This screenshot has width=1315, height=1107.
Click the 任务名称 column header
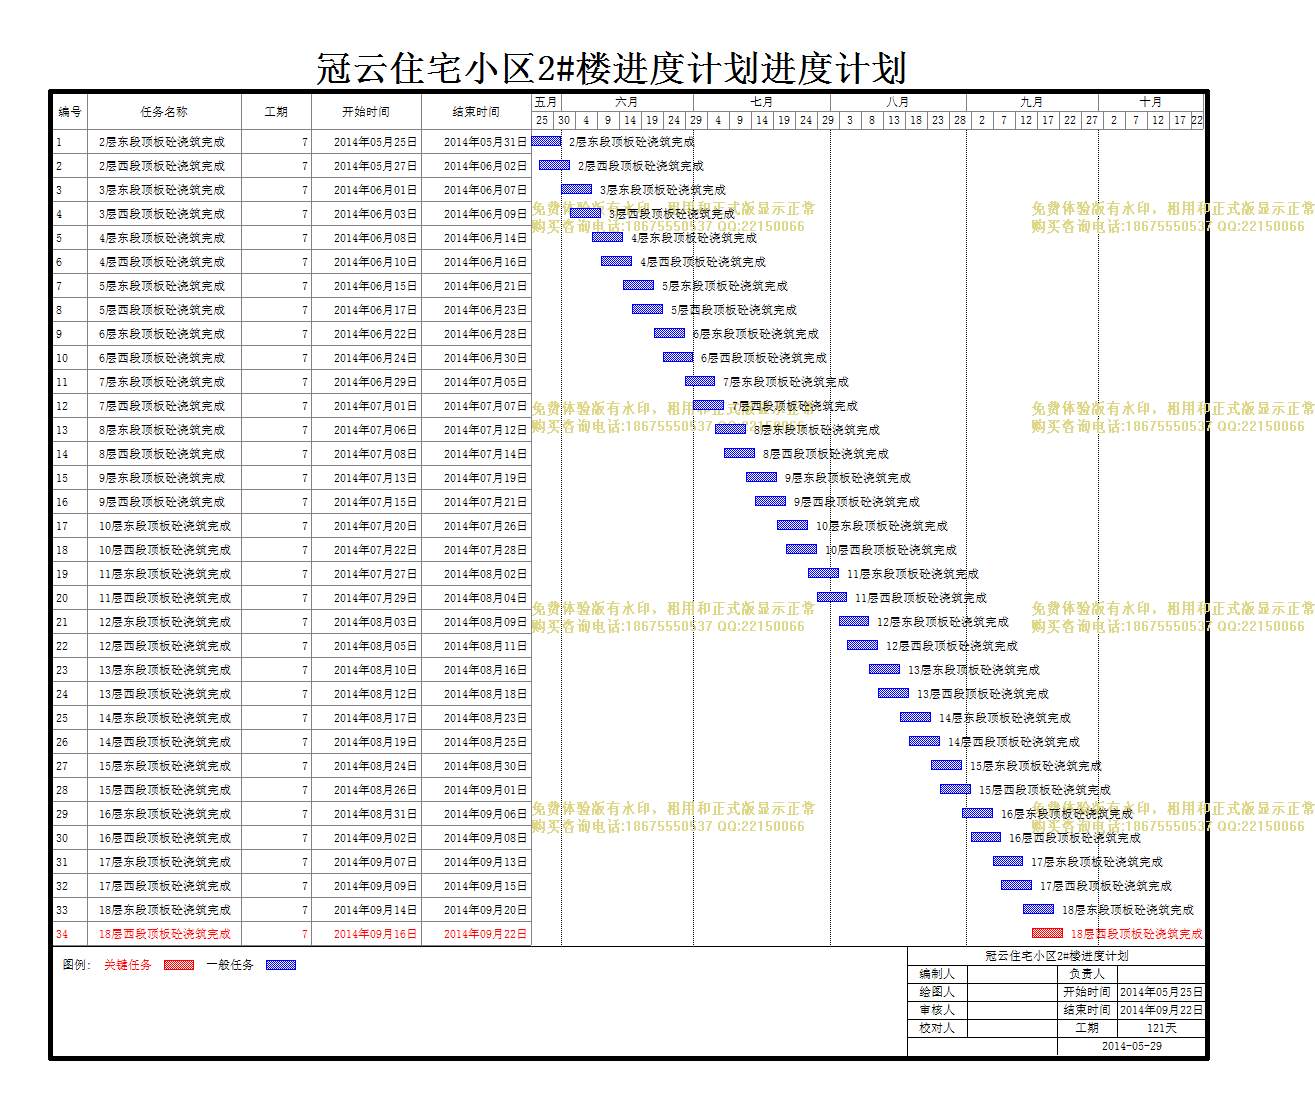164,112
